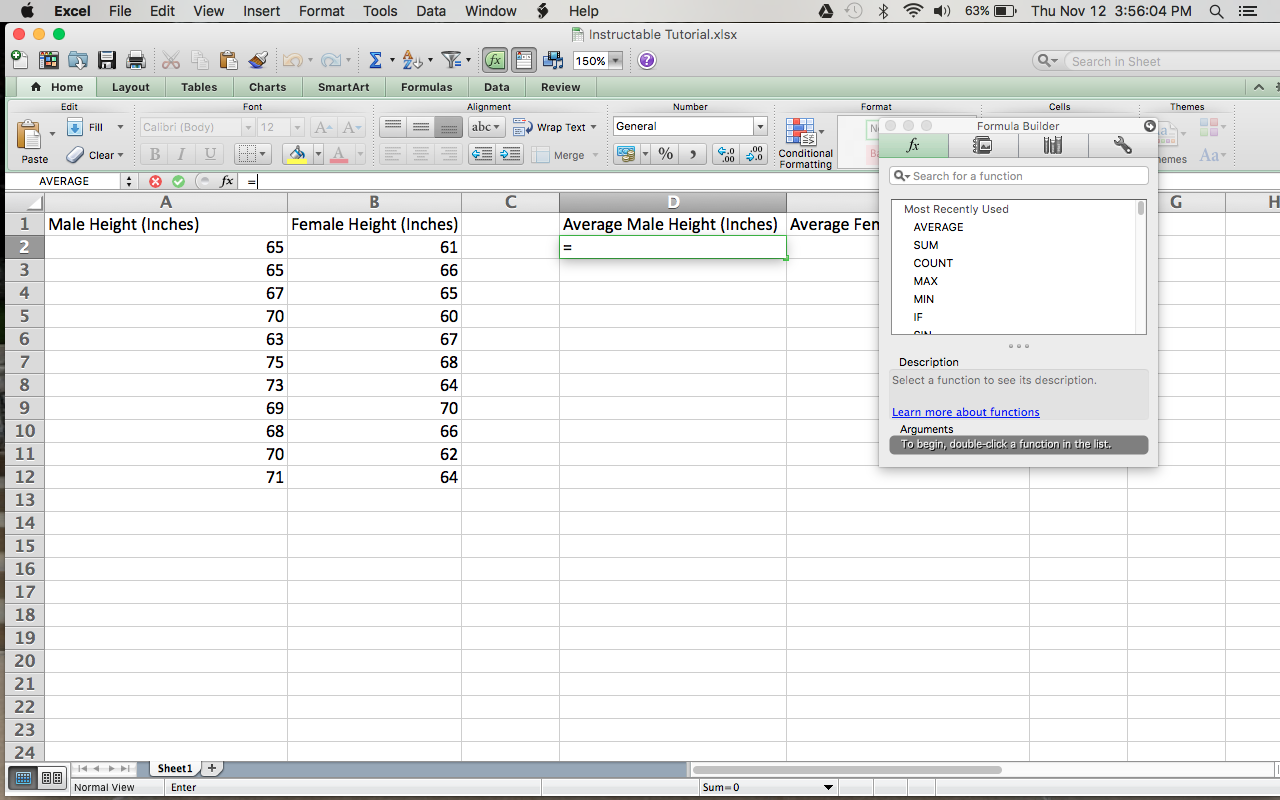Click the Percent Style button
Screen dimensions: 1280x800
tap(665, 154)
